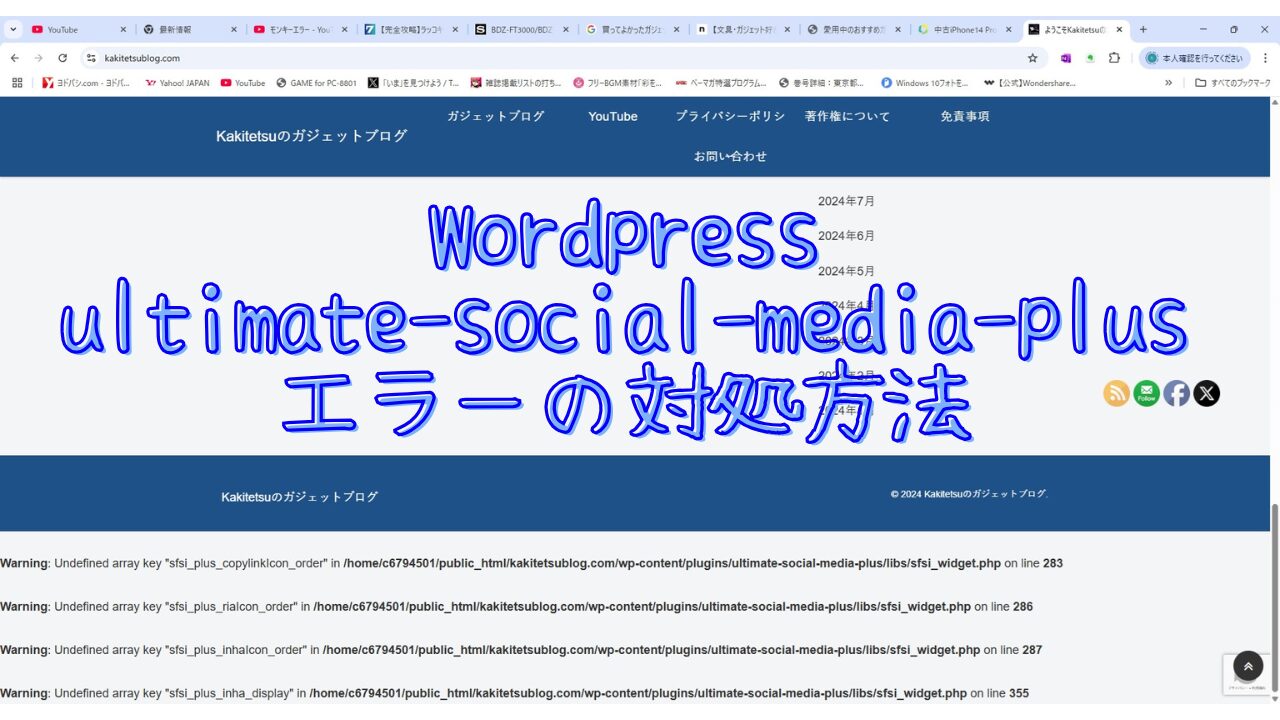The height and width of the screenshot is (720, 1280).
Task: Click the footer Kakitetsuのガジェットブログ link
Action: click(300, 497)
